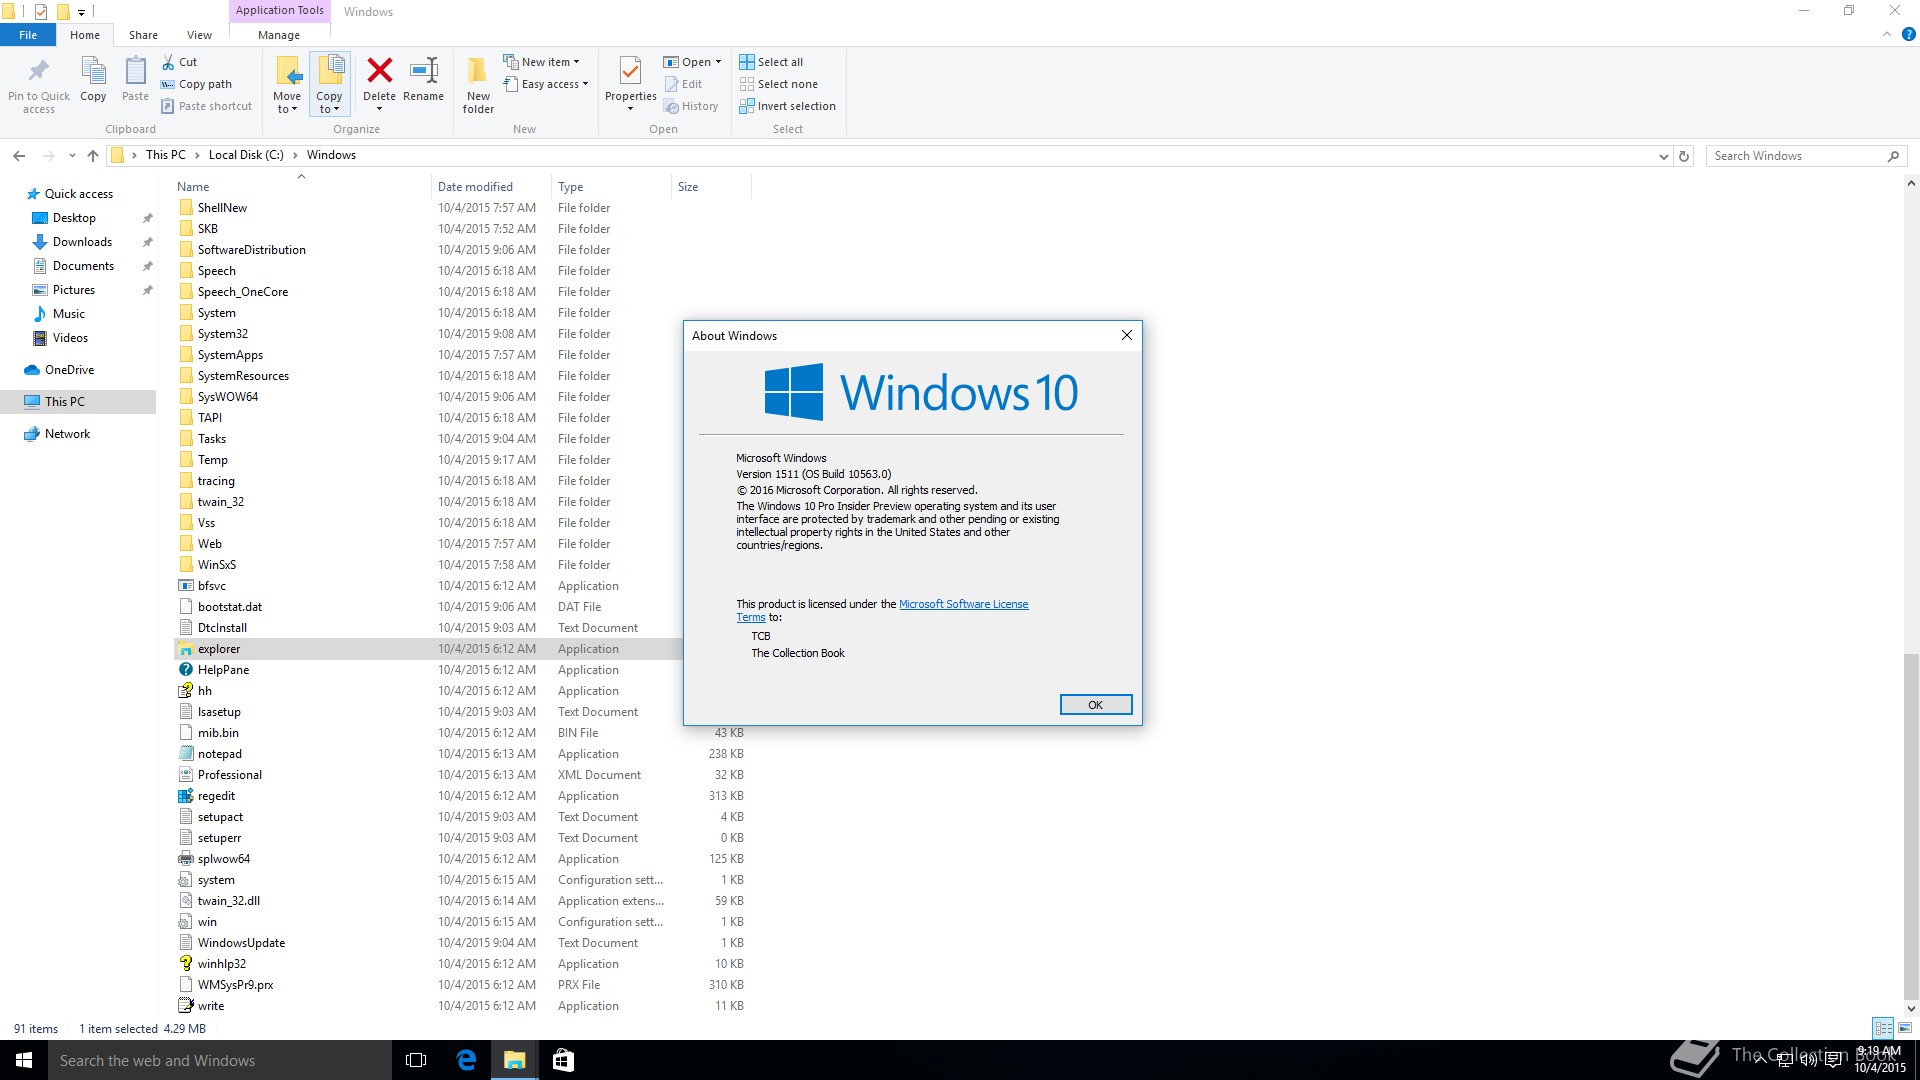Select the regedit application file
The width and height of the screenshot is (1920, 1080).
tap(216, 796)
